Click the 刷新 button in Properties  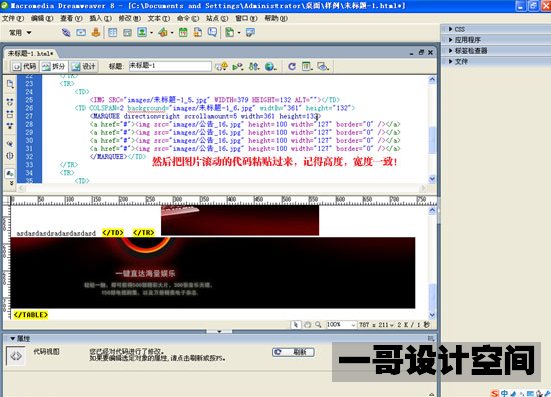tap(293, 352)
